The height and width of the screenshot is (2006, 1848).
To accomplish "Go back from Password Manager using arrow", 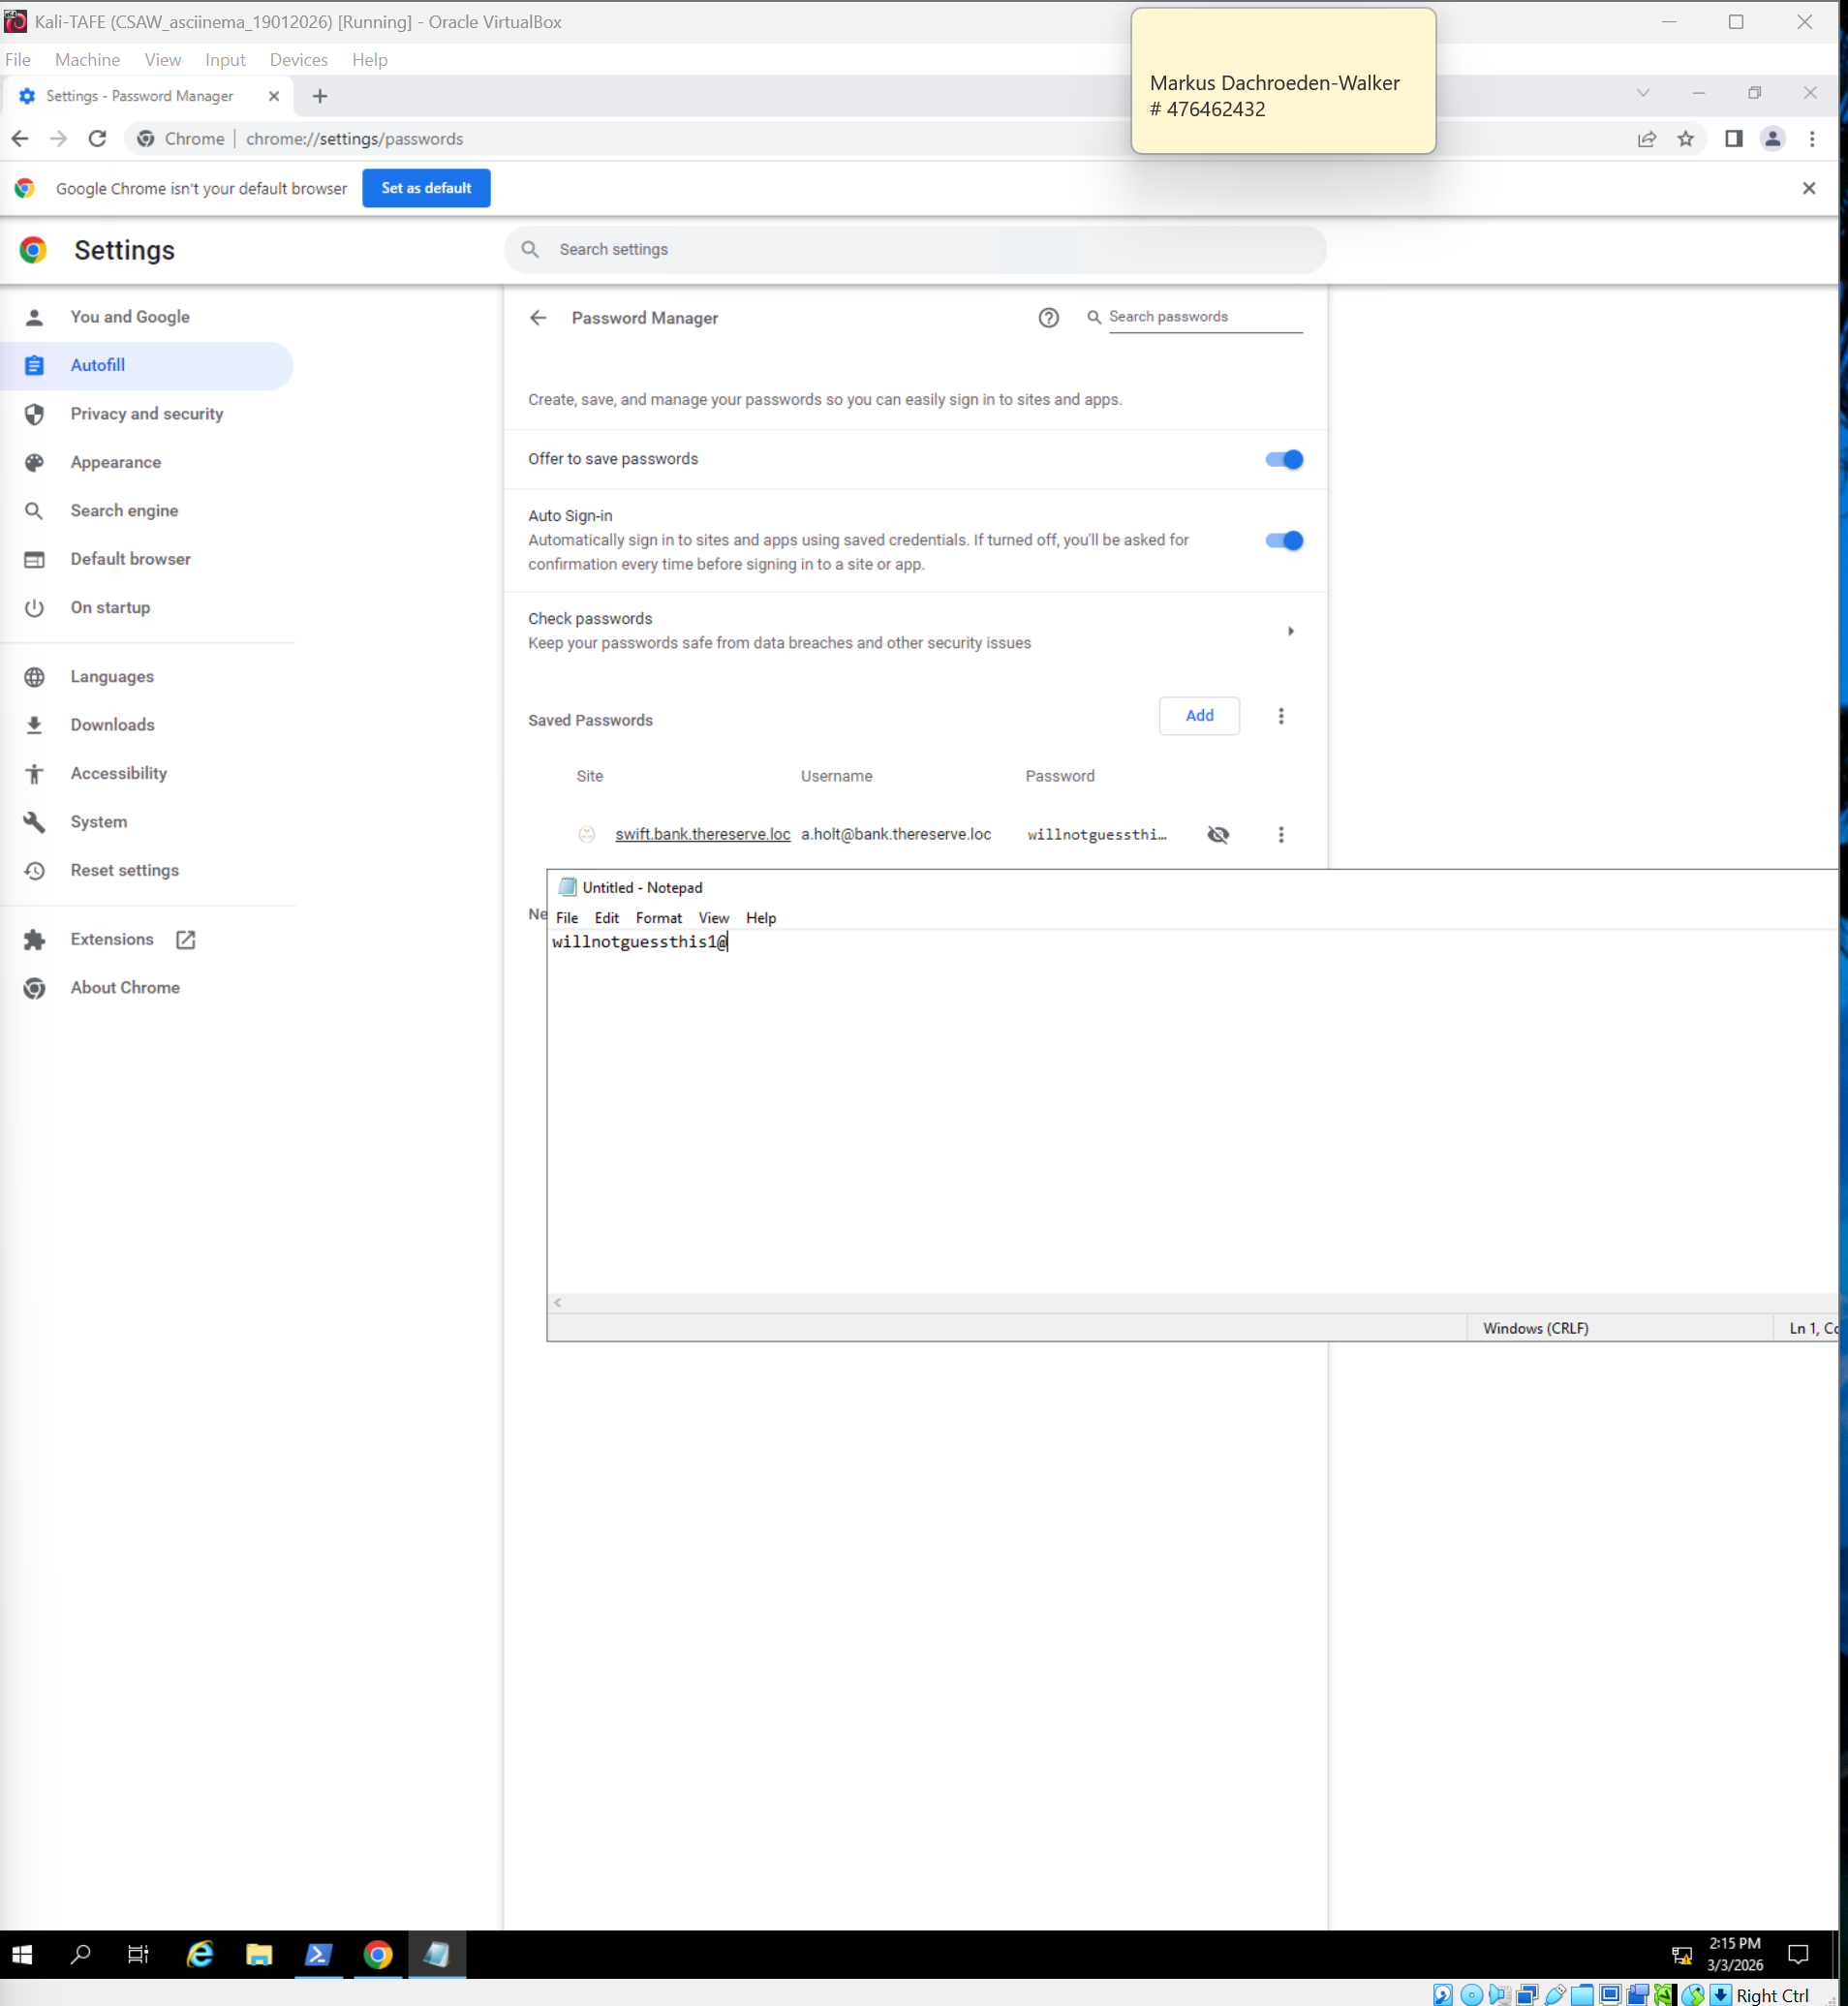I will pyautogui.click(x=538, y=318).
